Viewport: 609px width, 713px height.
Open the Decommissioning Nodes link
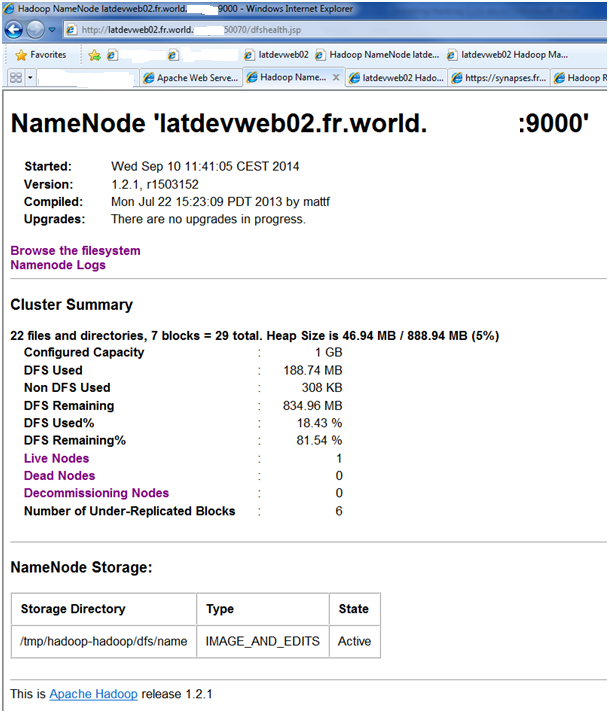coord(96,493)
